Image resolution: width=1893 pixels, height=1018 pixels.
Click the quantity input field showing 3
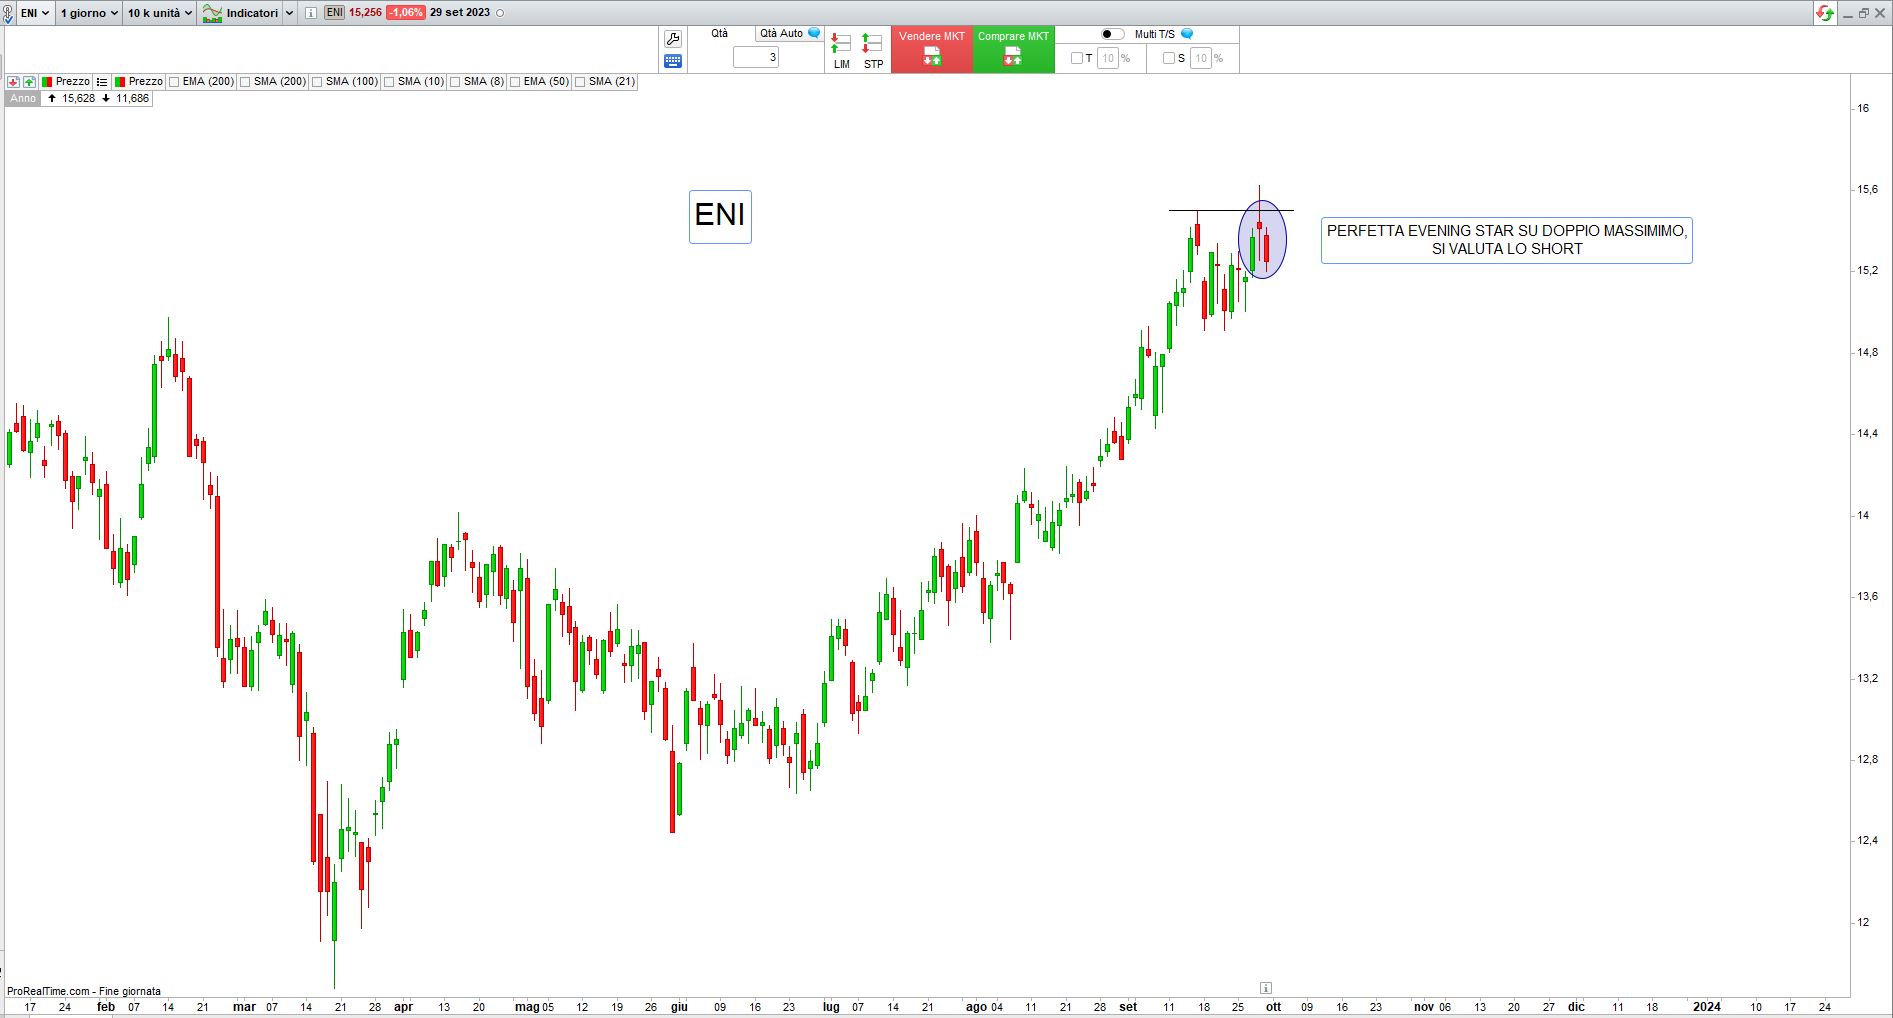pos(756,58)
